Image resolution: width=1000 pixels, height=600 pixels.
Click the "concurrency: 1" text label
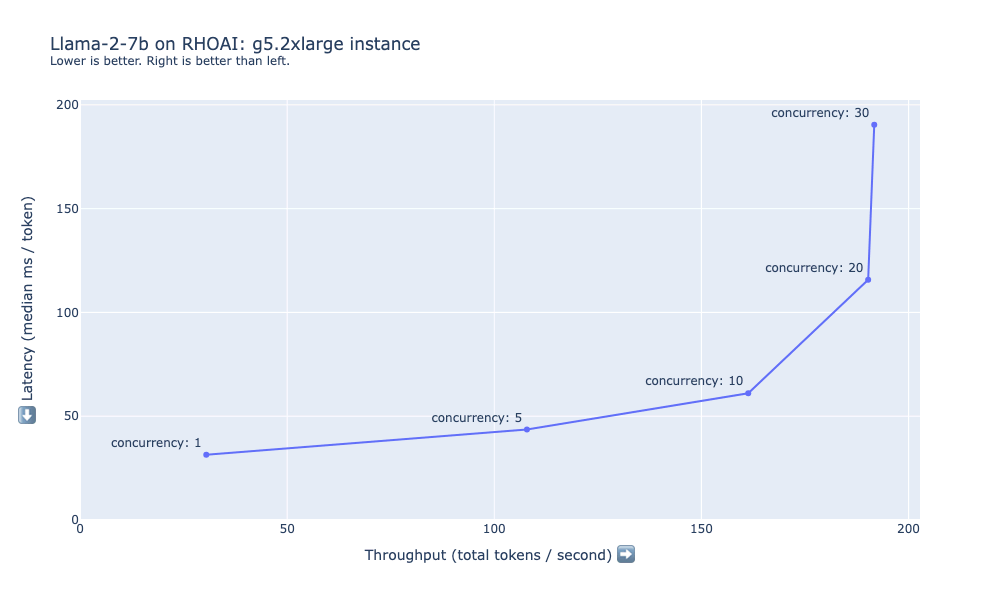click(156, 443)
